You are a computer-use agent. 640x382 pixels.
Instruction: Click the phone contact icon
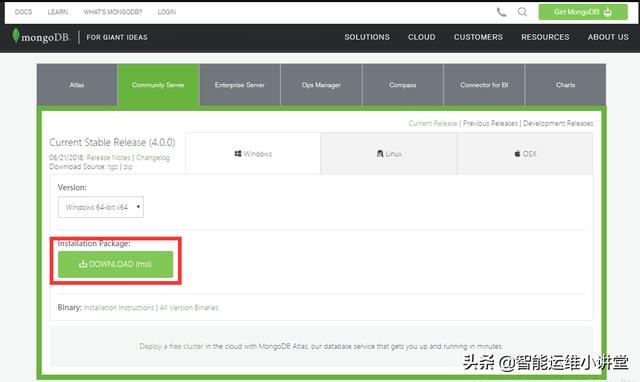coord(501,12)
